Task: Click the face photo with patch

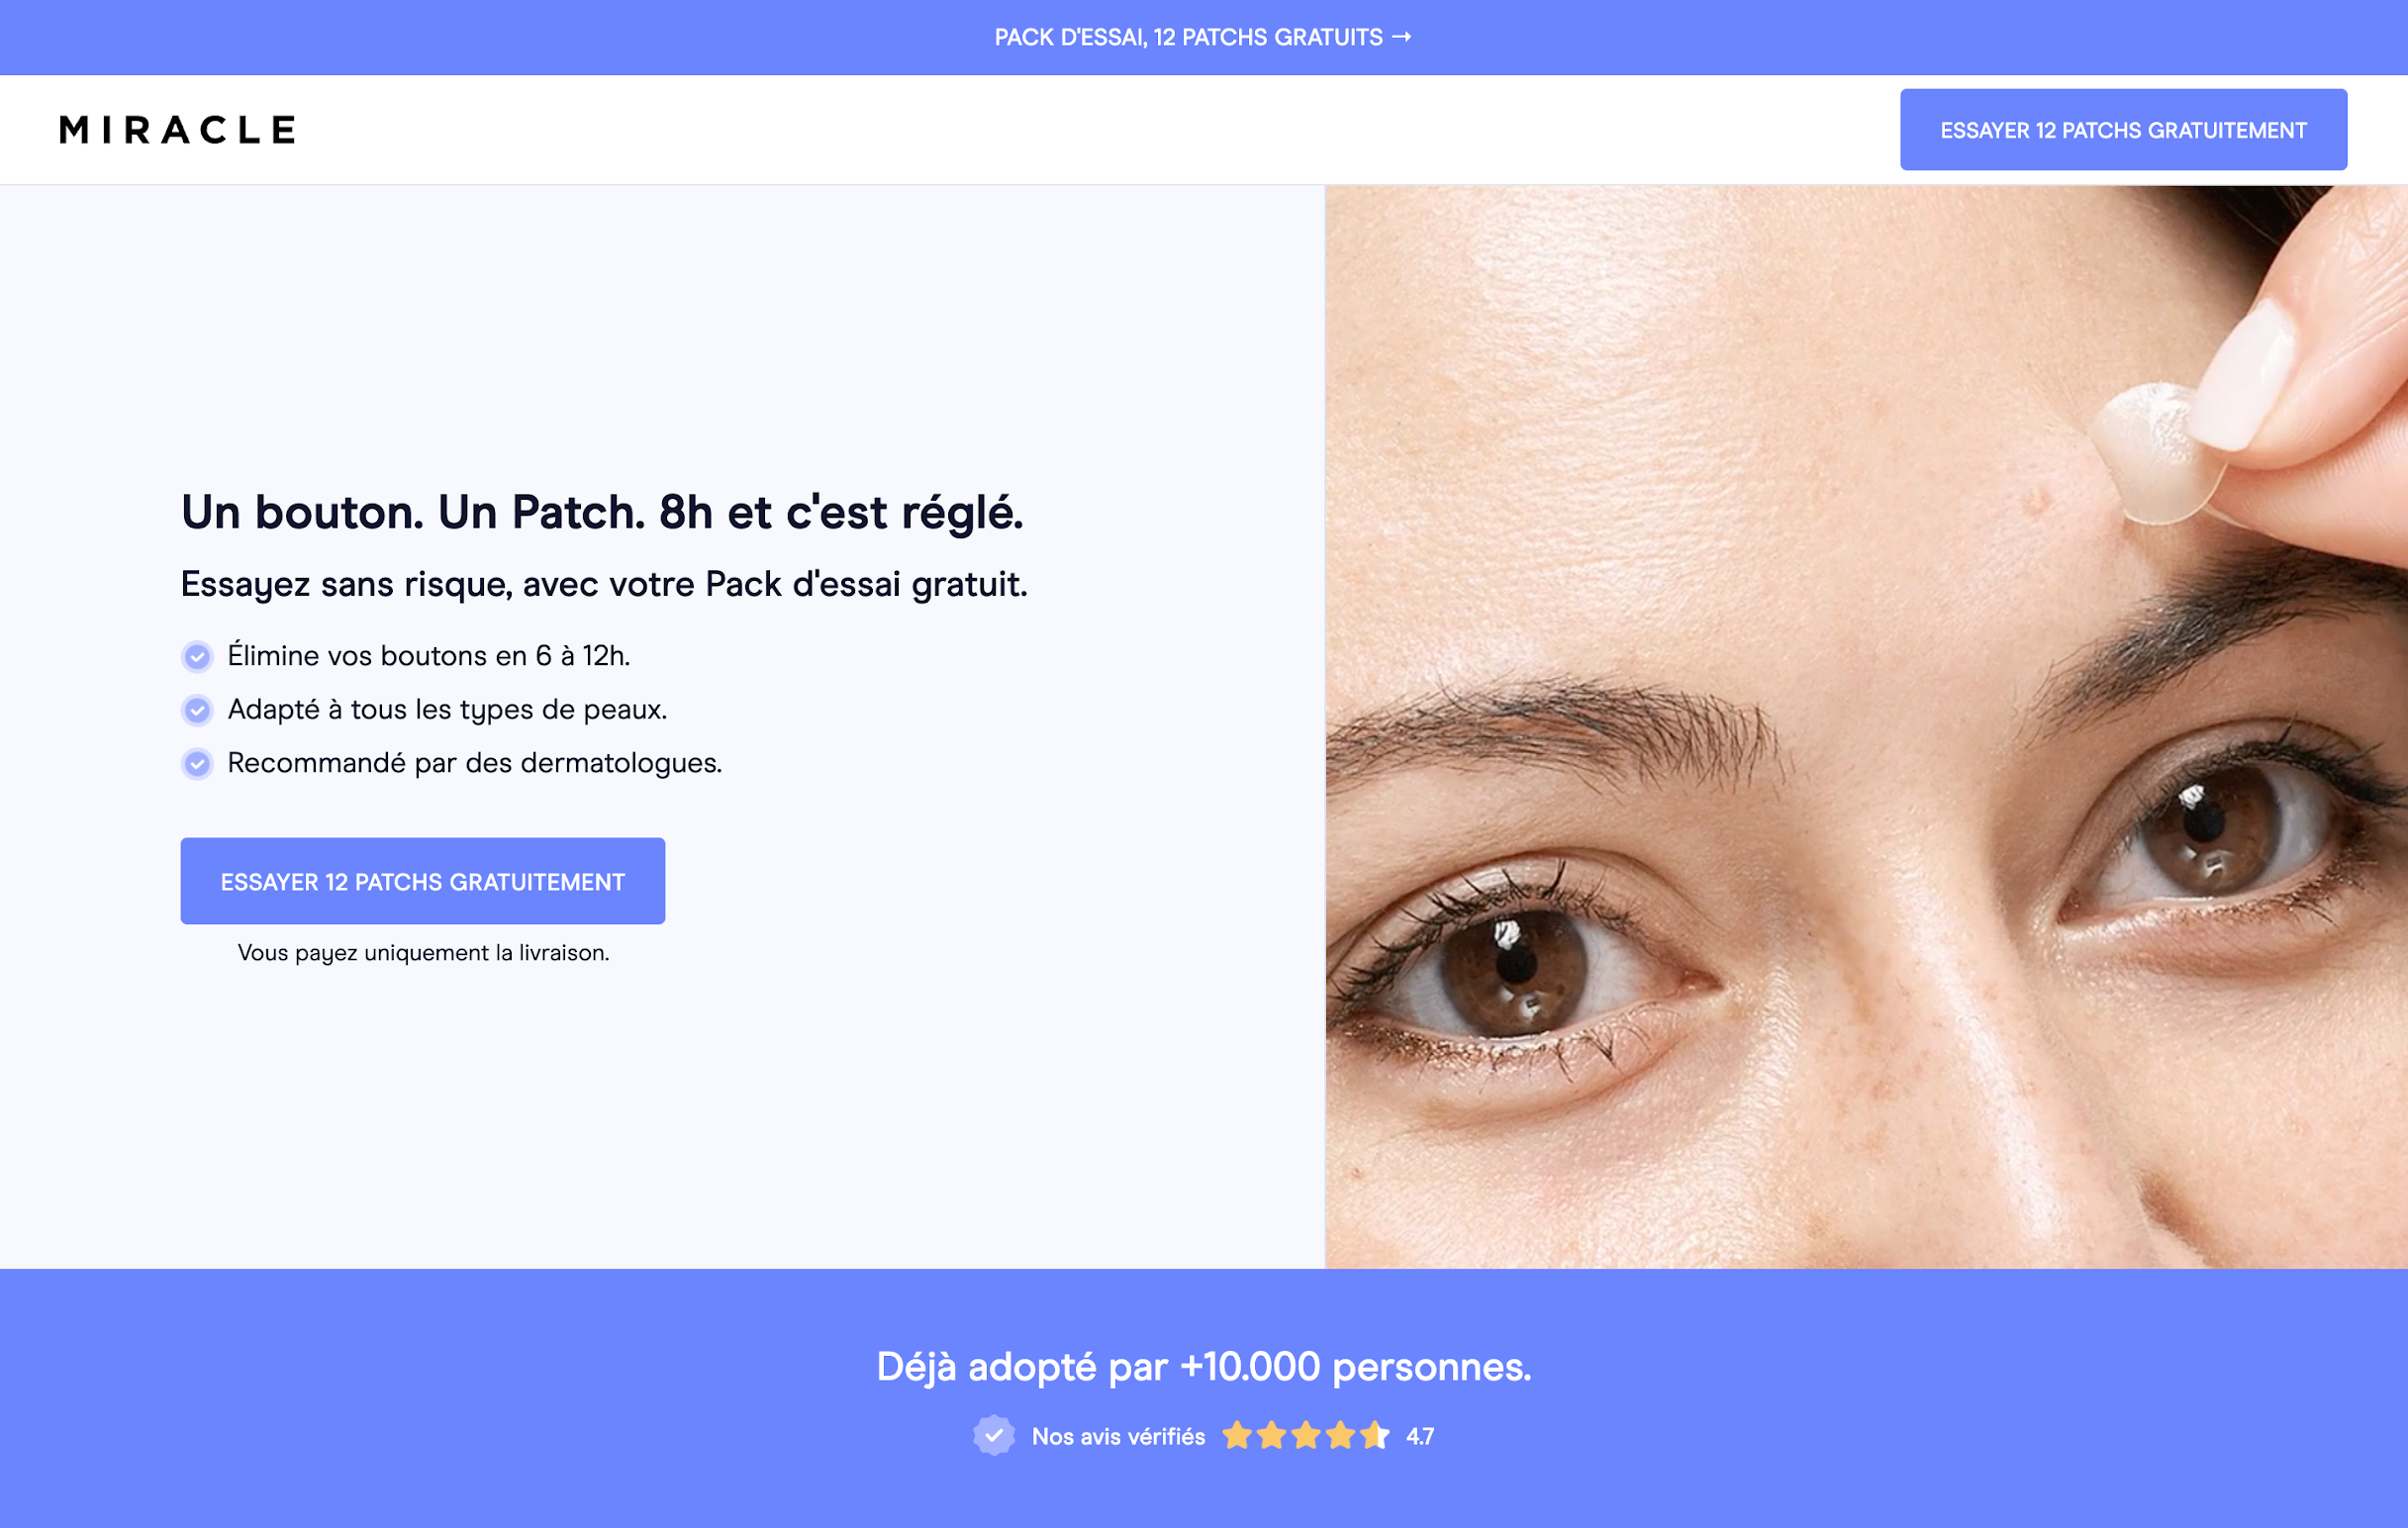Action: pyautogui.click(x=1866, y=727)
